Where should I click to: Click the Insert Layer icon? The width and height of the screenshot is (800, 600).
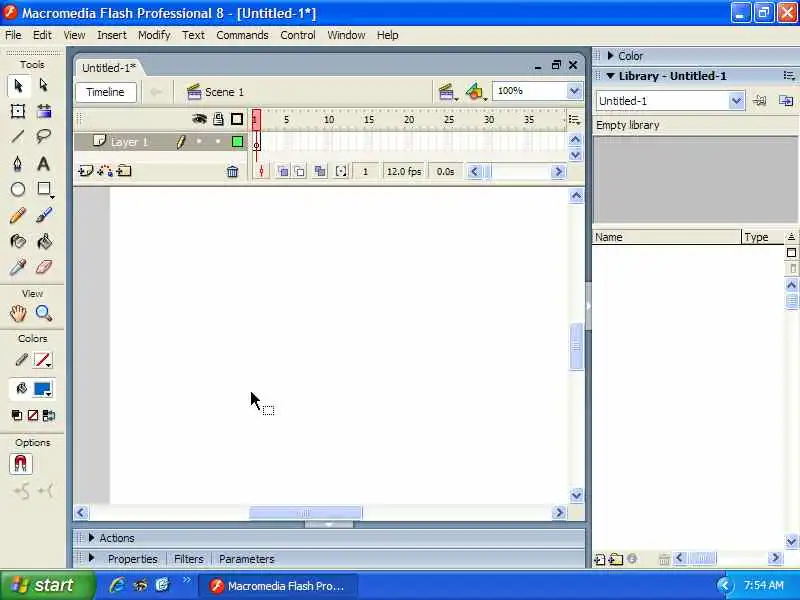point(85,171)
